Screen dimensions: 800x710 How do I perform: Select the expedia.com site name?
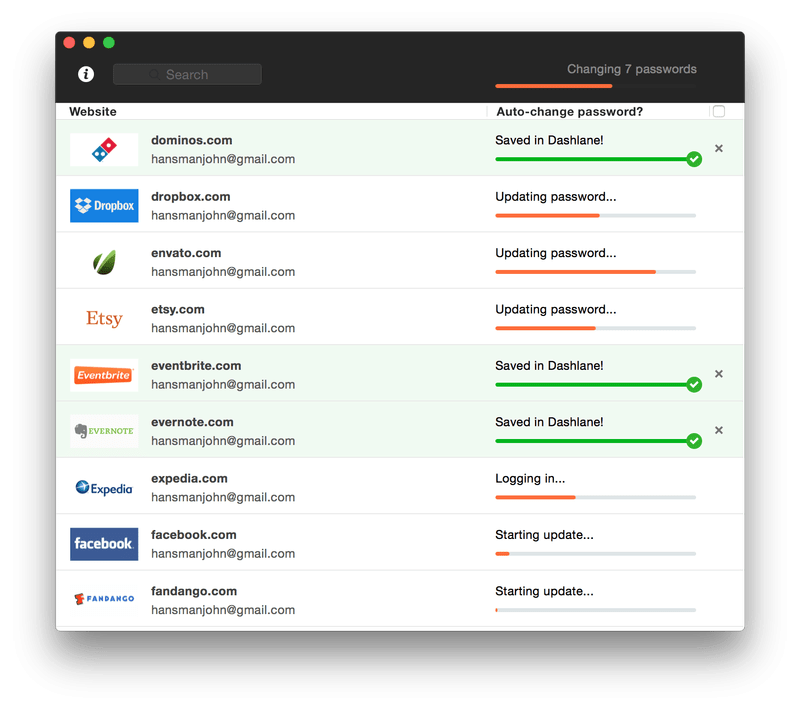(x=189, y=478)
